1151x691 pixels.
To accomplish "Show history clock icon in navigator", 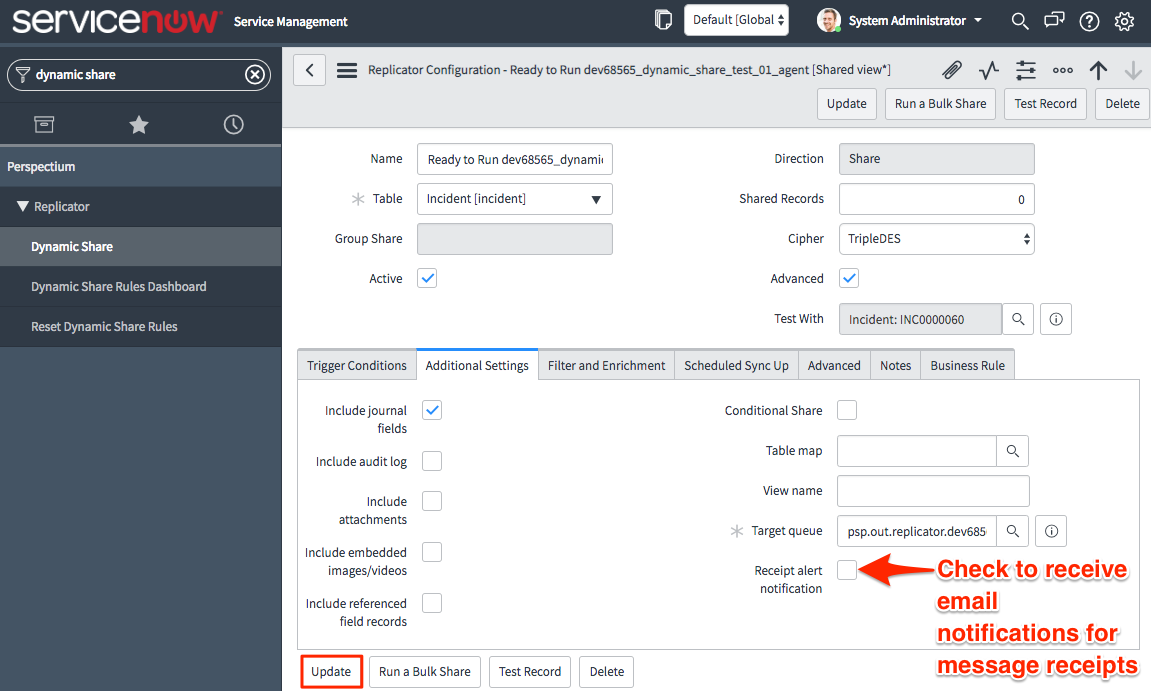I will pyautogui.click(x=233, y=125).
